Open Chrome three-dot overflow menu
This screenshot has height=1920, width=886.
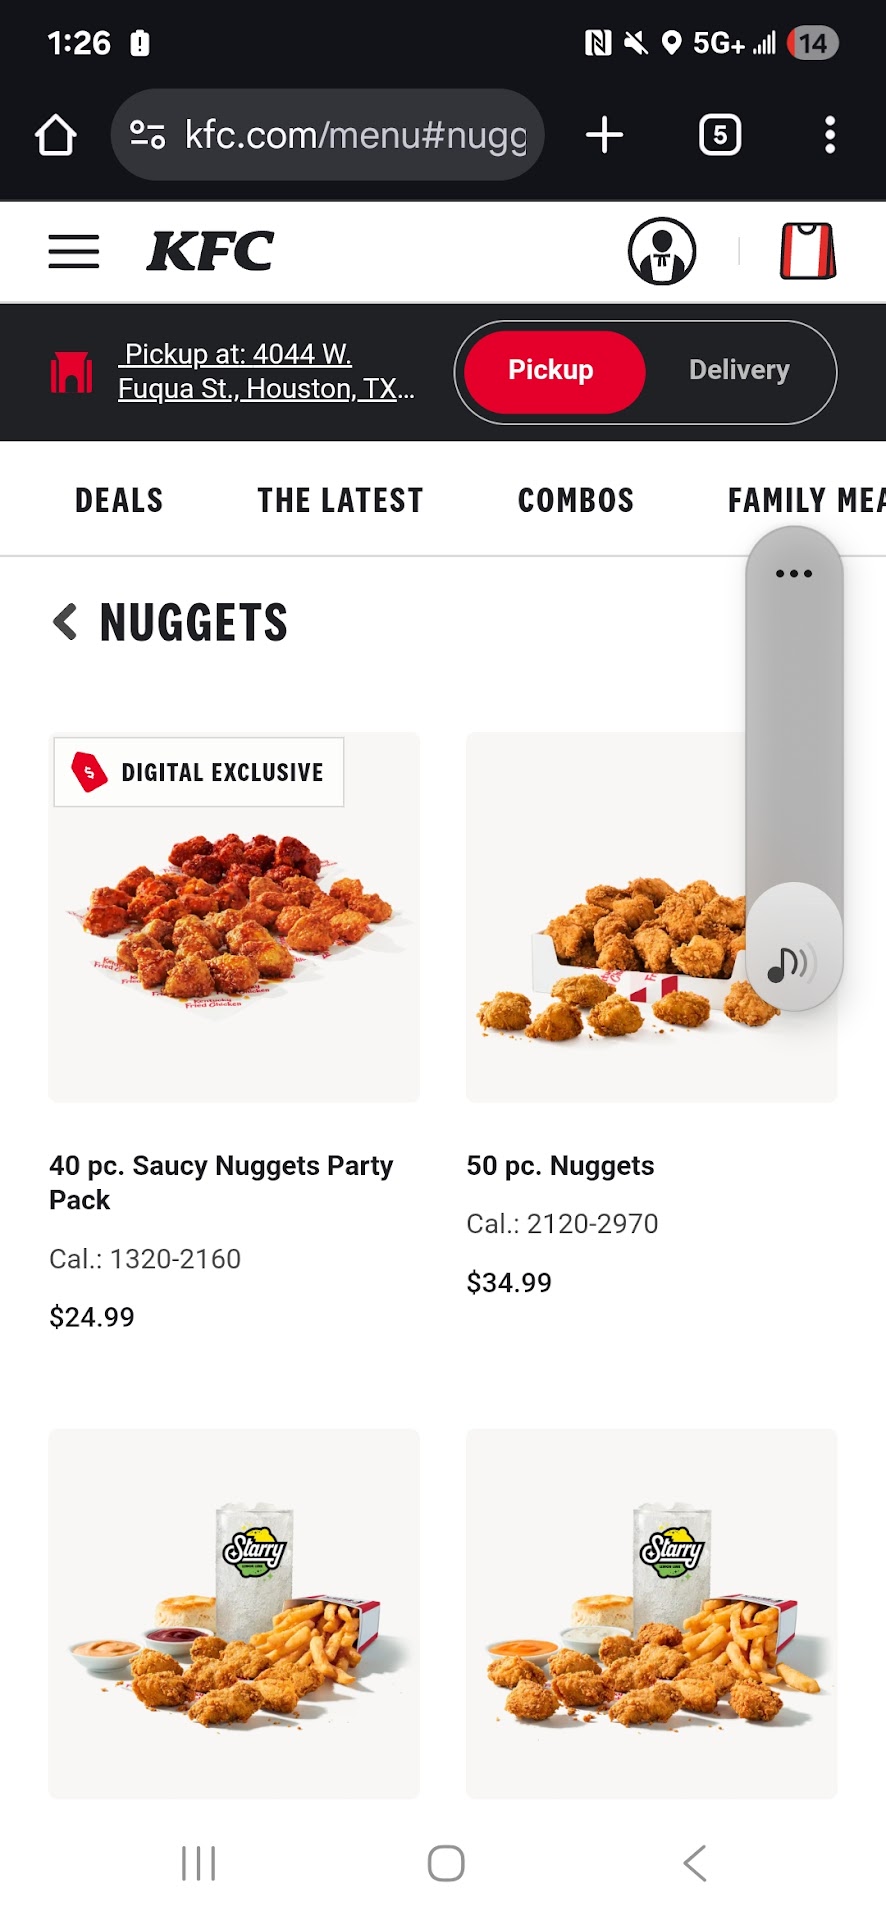coord(829,135)
